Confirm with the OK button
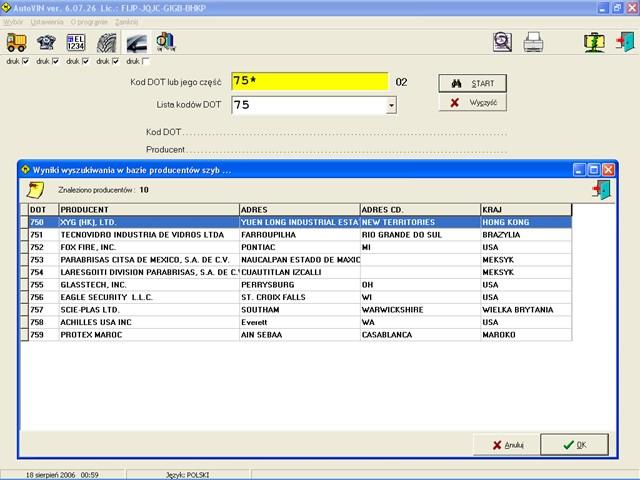 tap(574, 444)
